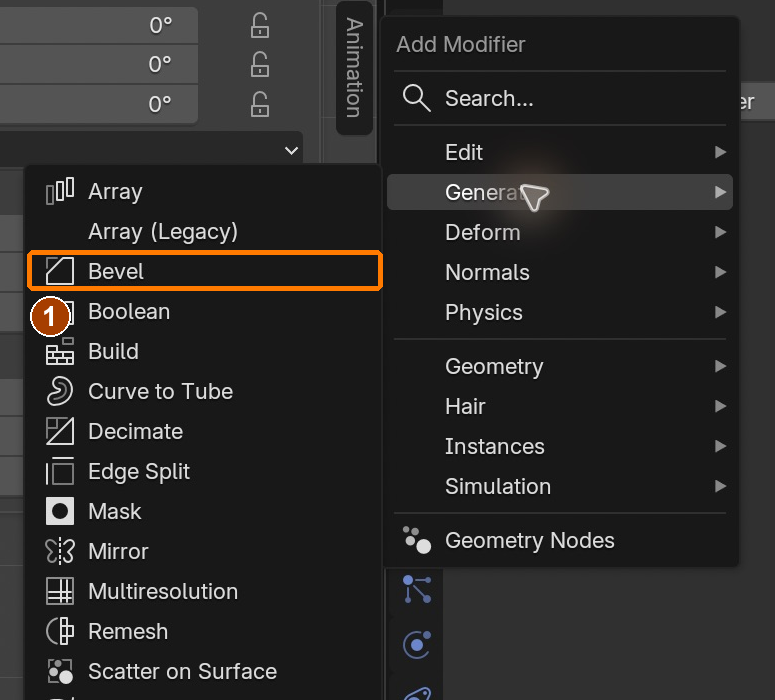Click the magnifier icon beside Search
The width and height of the screenshot is (775, 700).
(x=416, y=98)
